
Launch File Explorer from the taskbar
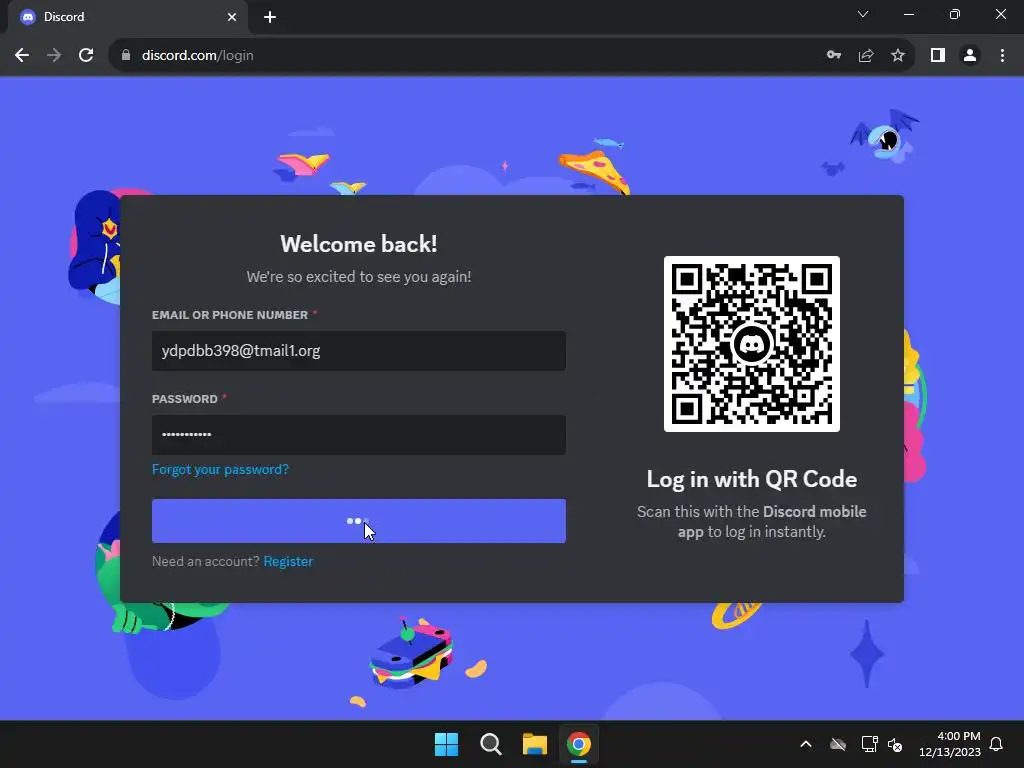pyautogui.click(x=534, y=744)
